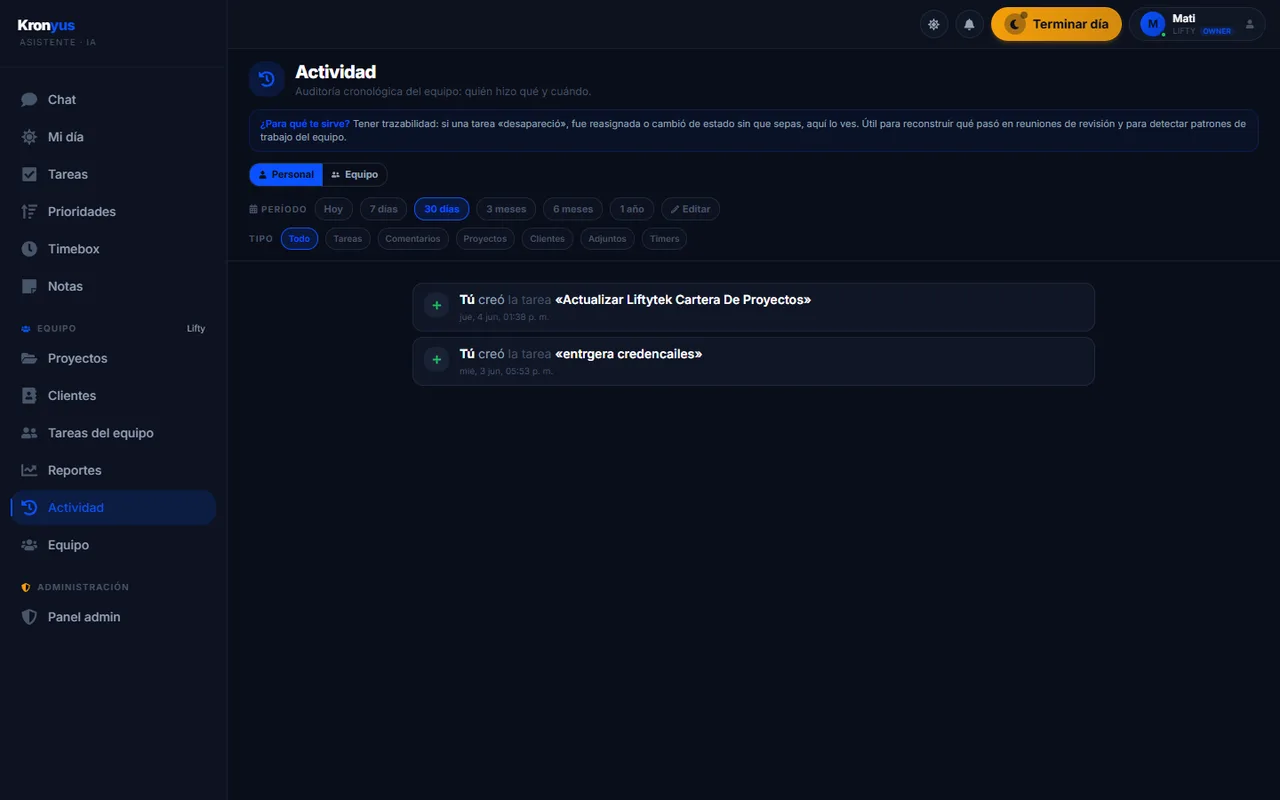Click the checkbox icon next to Tareas
The height and width of the screenshot is (800, 1280).
coord(29,174)
